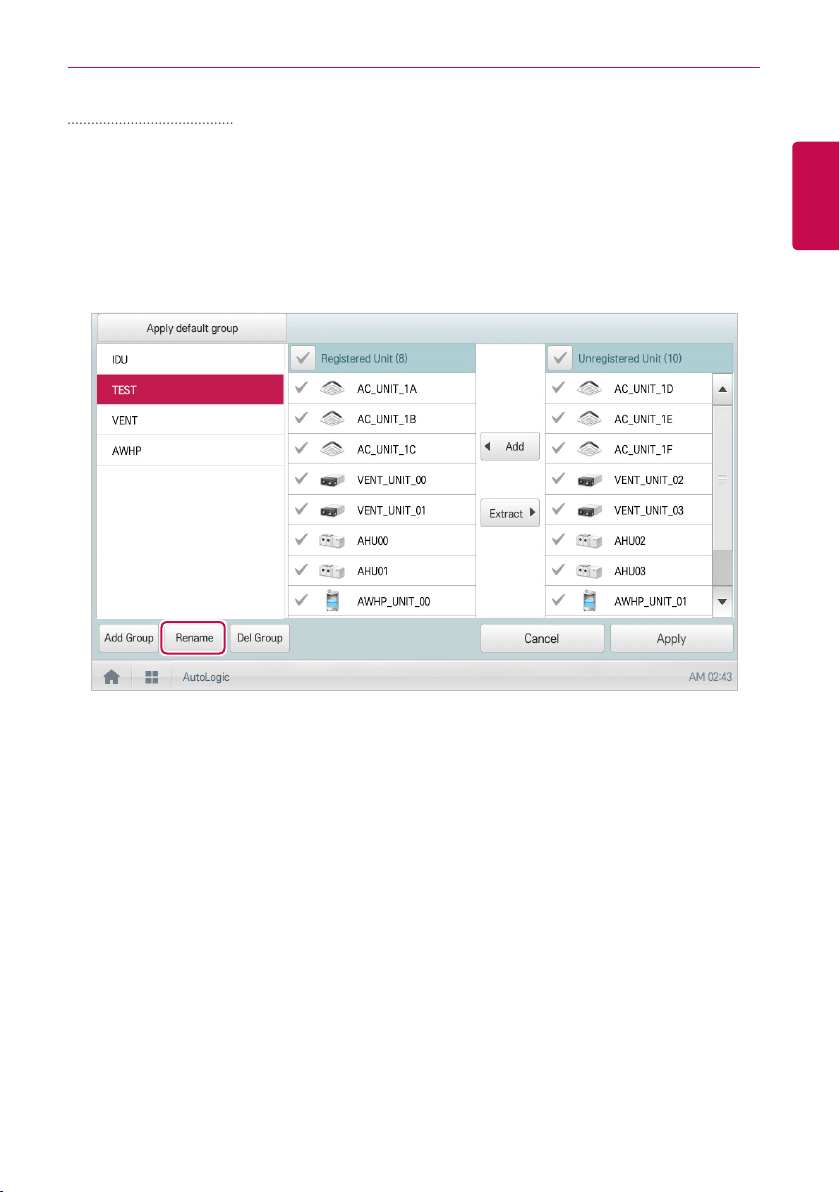Check the VENT_UNIT_00 checkmark
The height and width of the screenshot is (1192, 840).
pos(302,479)
